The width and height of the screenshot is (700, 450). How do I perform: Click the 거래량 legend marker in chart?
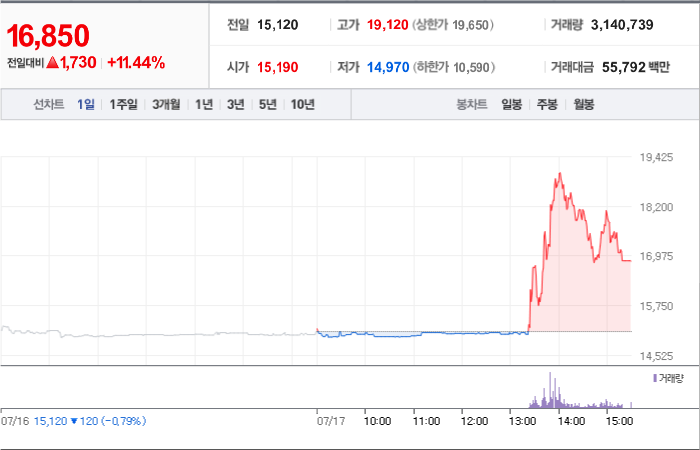coord(655,379)
